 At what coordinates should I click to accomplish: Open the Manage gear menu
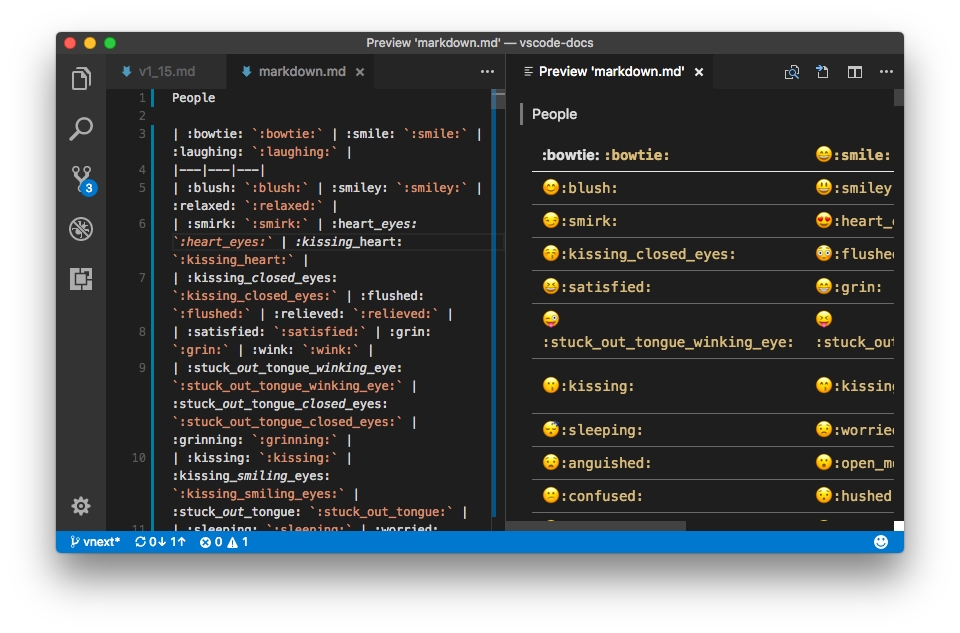81,506
